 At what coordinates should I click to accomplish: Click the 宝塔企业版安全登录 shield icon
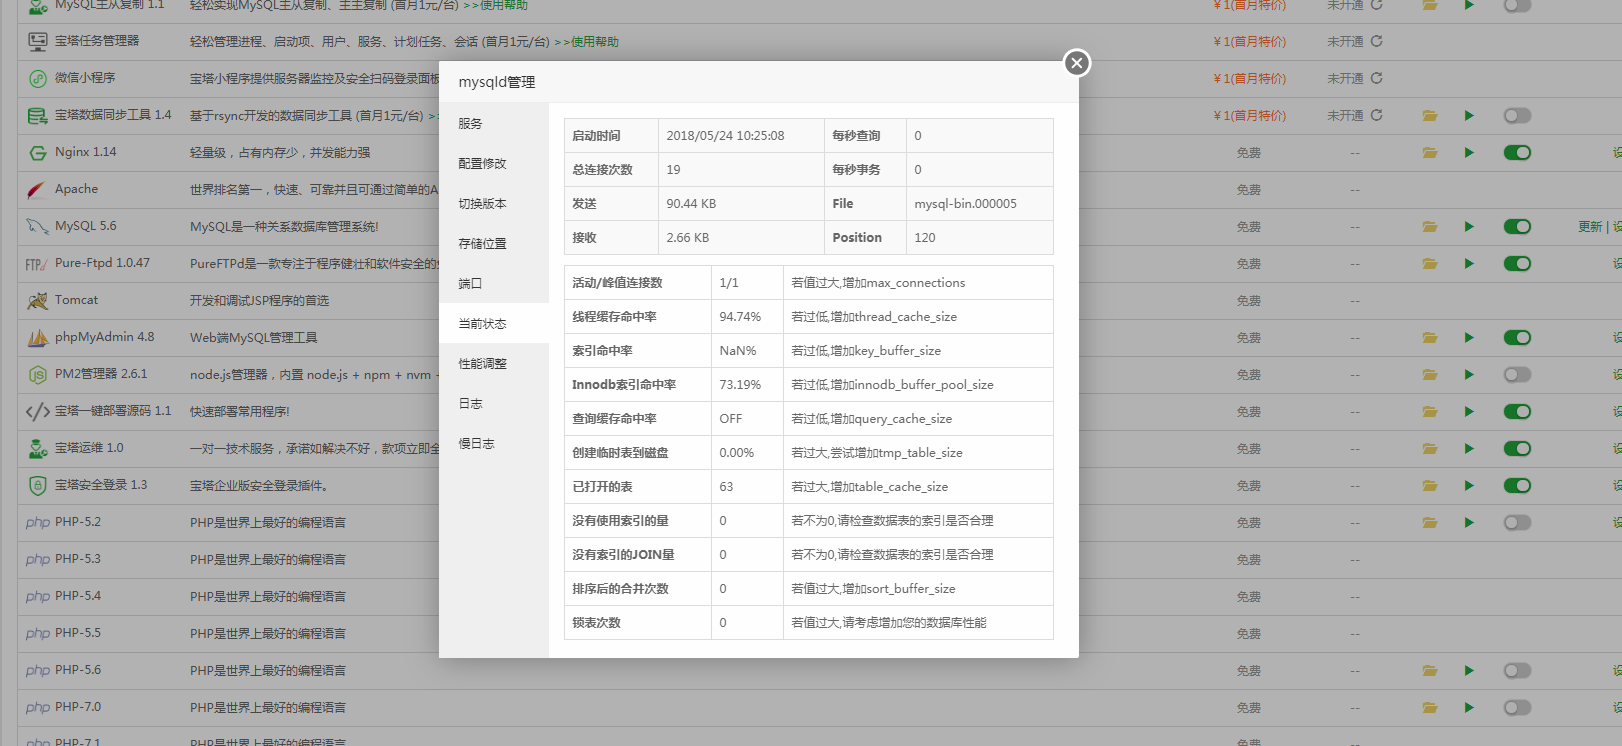click(x=38, y=486)
